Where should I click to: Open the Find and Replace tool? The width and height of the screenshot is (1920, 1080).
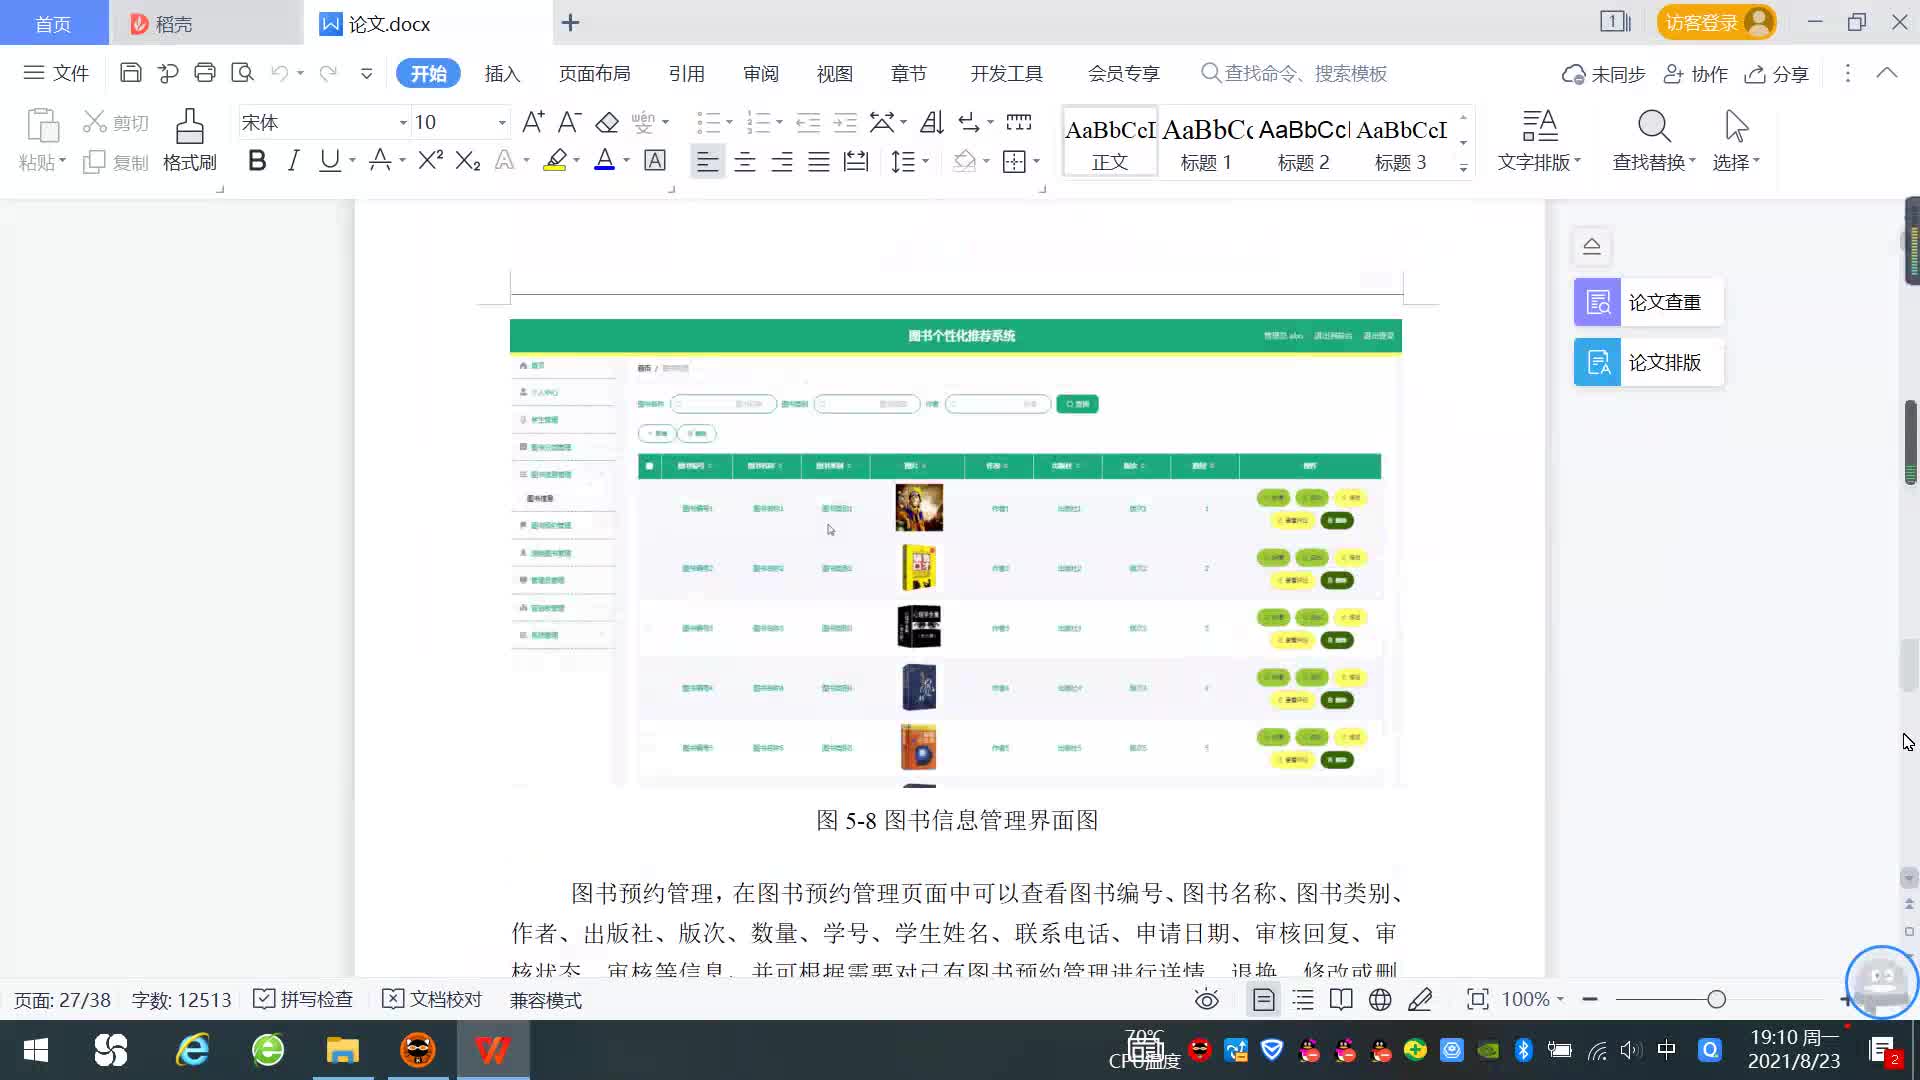coord(1654,140)
